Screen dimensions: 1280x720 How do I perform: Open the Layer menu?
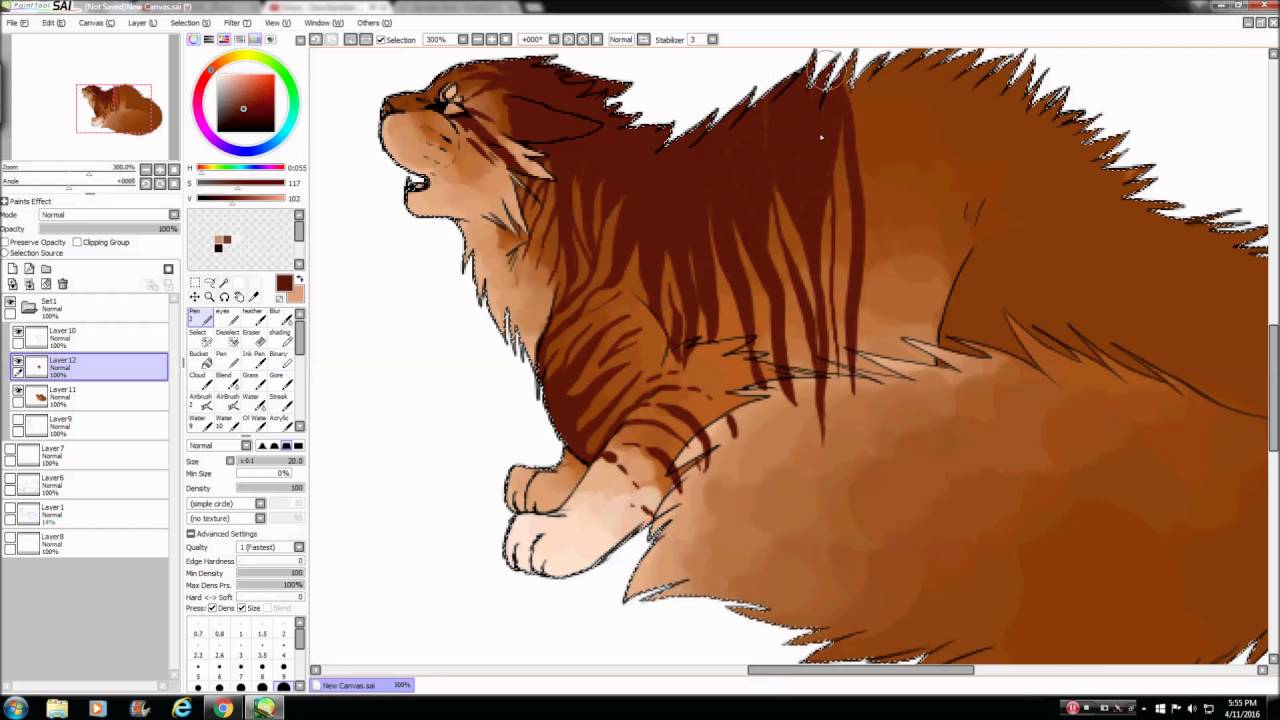(143, 23)
